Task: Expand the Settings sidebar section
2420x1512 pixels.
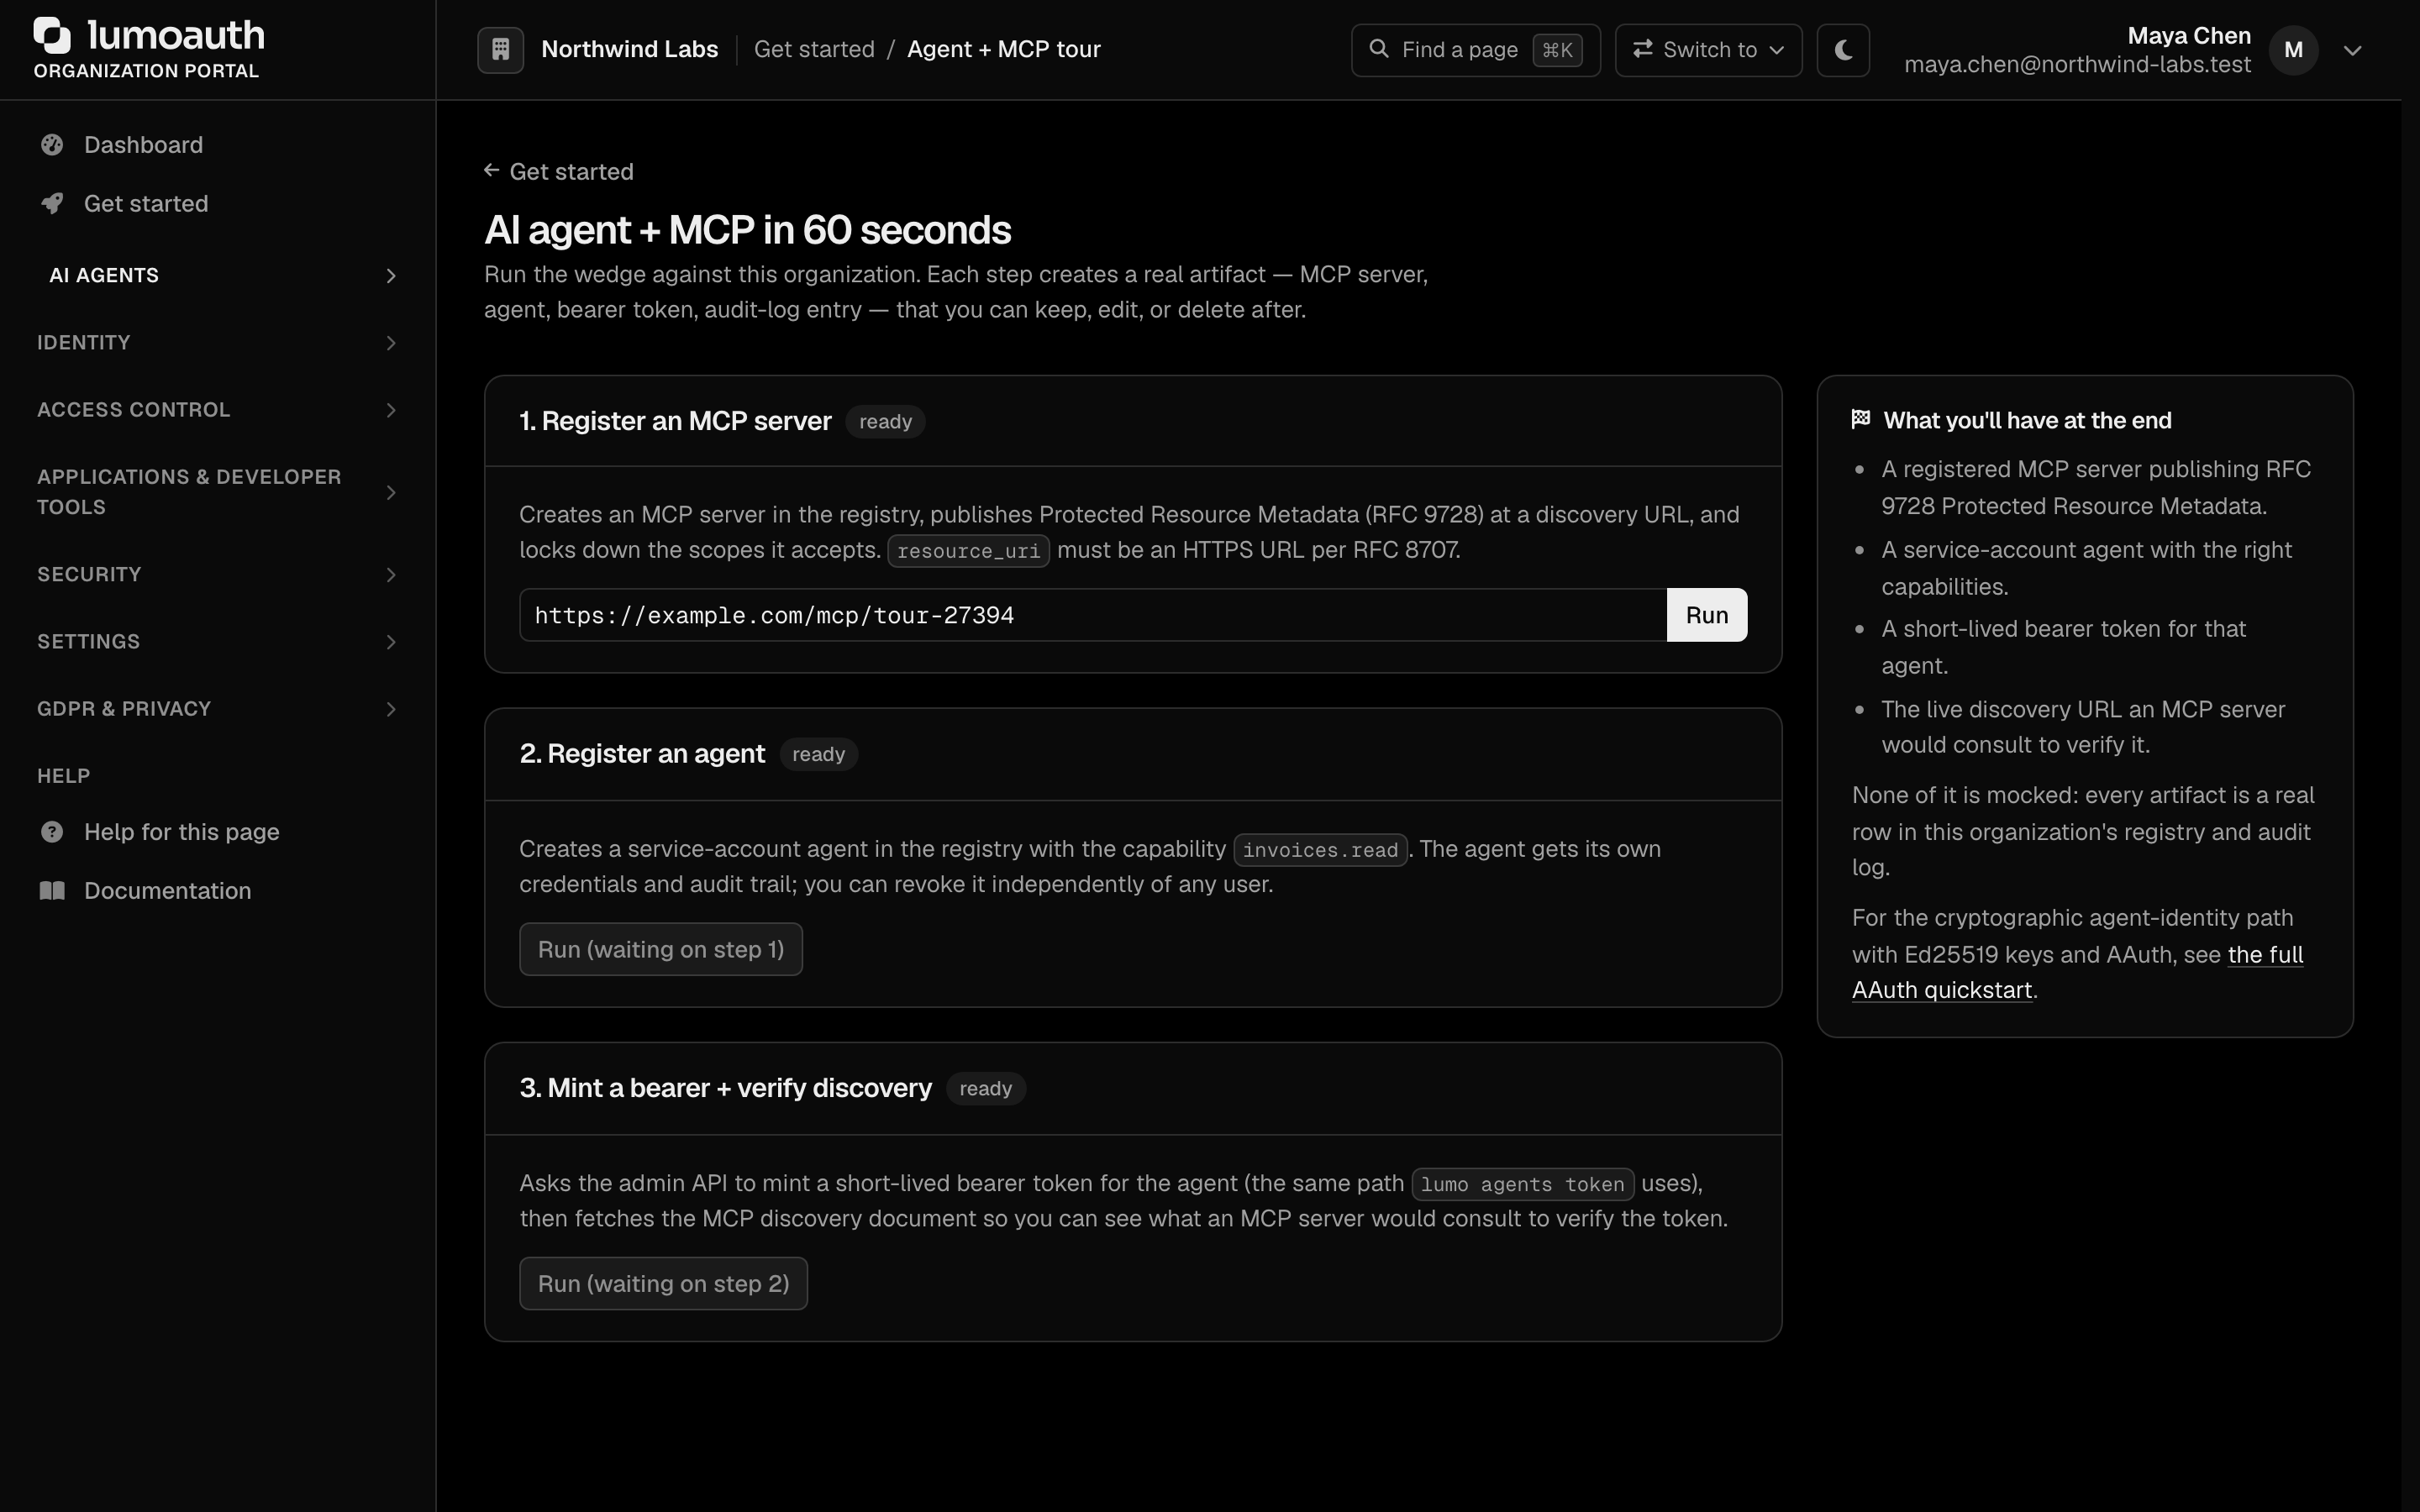Action: (x=216, y=642)
